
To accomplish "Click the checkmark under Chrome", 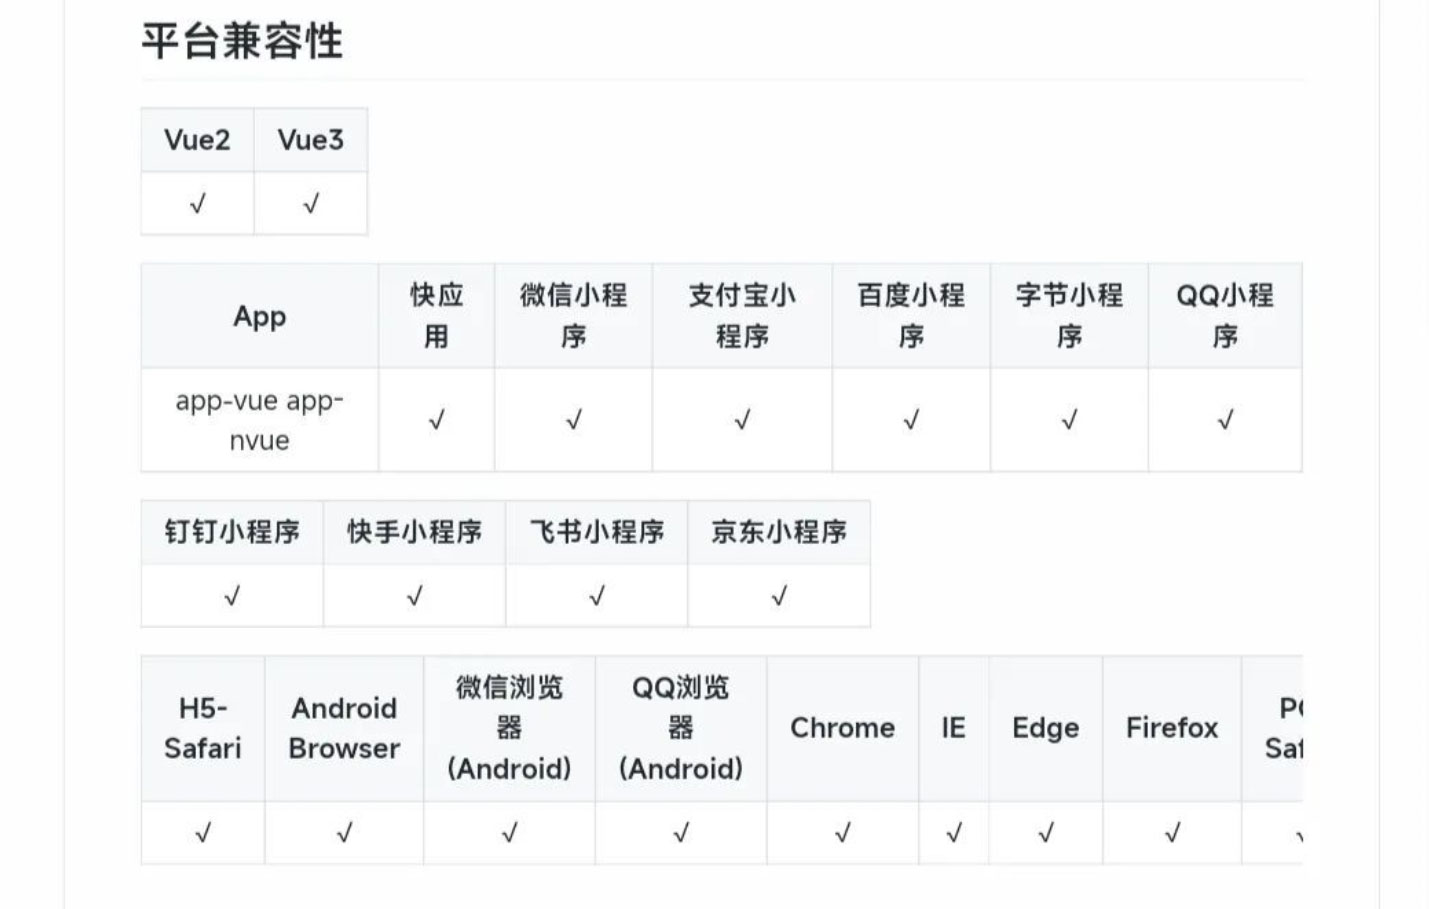I will pyautogui.click(x=842, y=832).
